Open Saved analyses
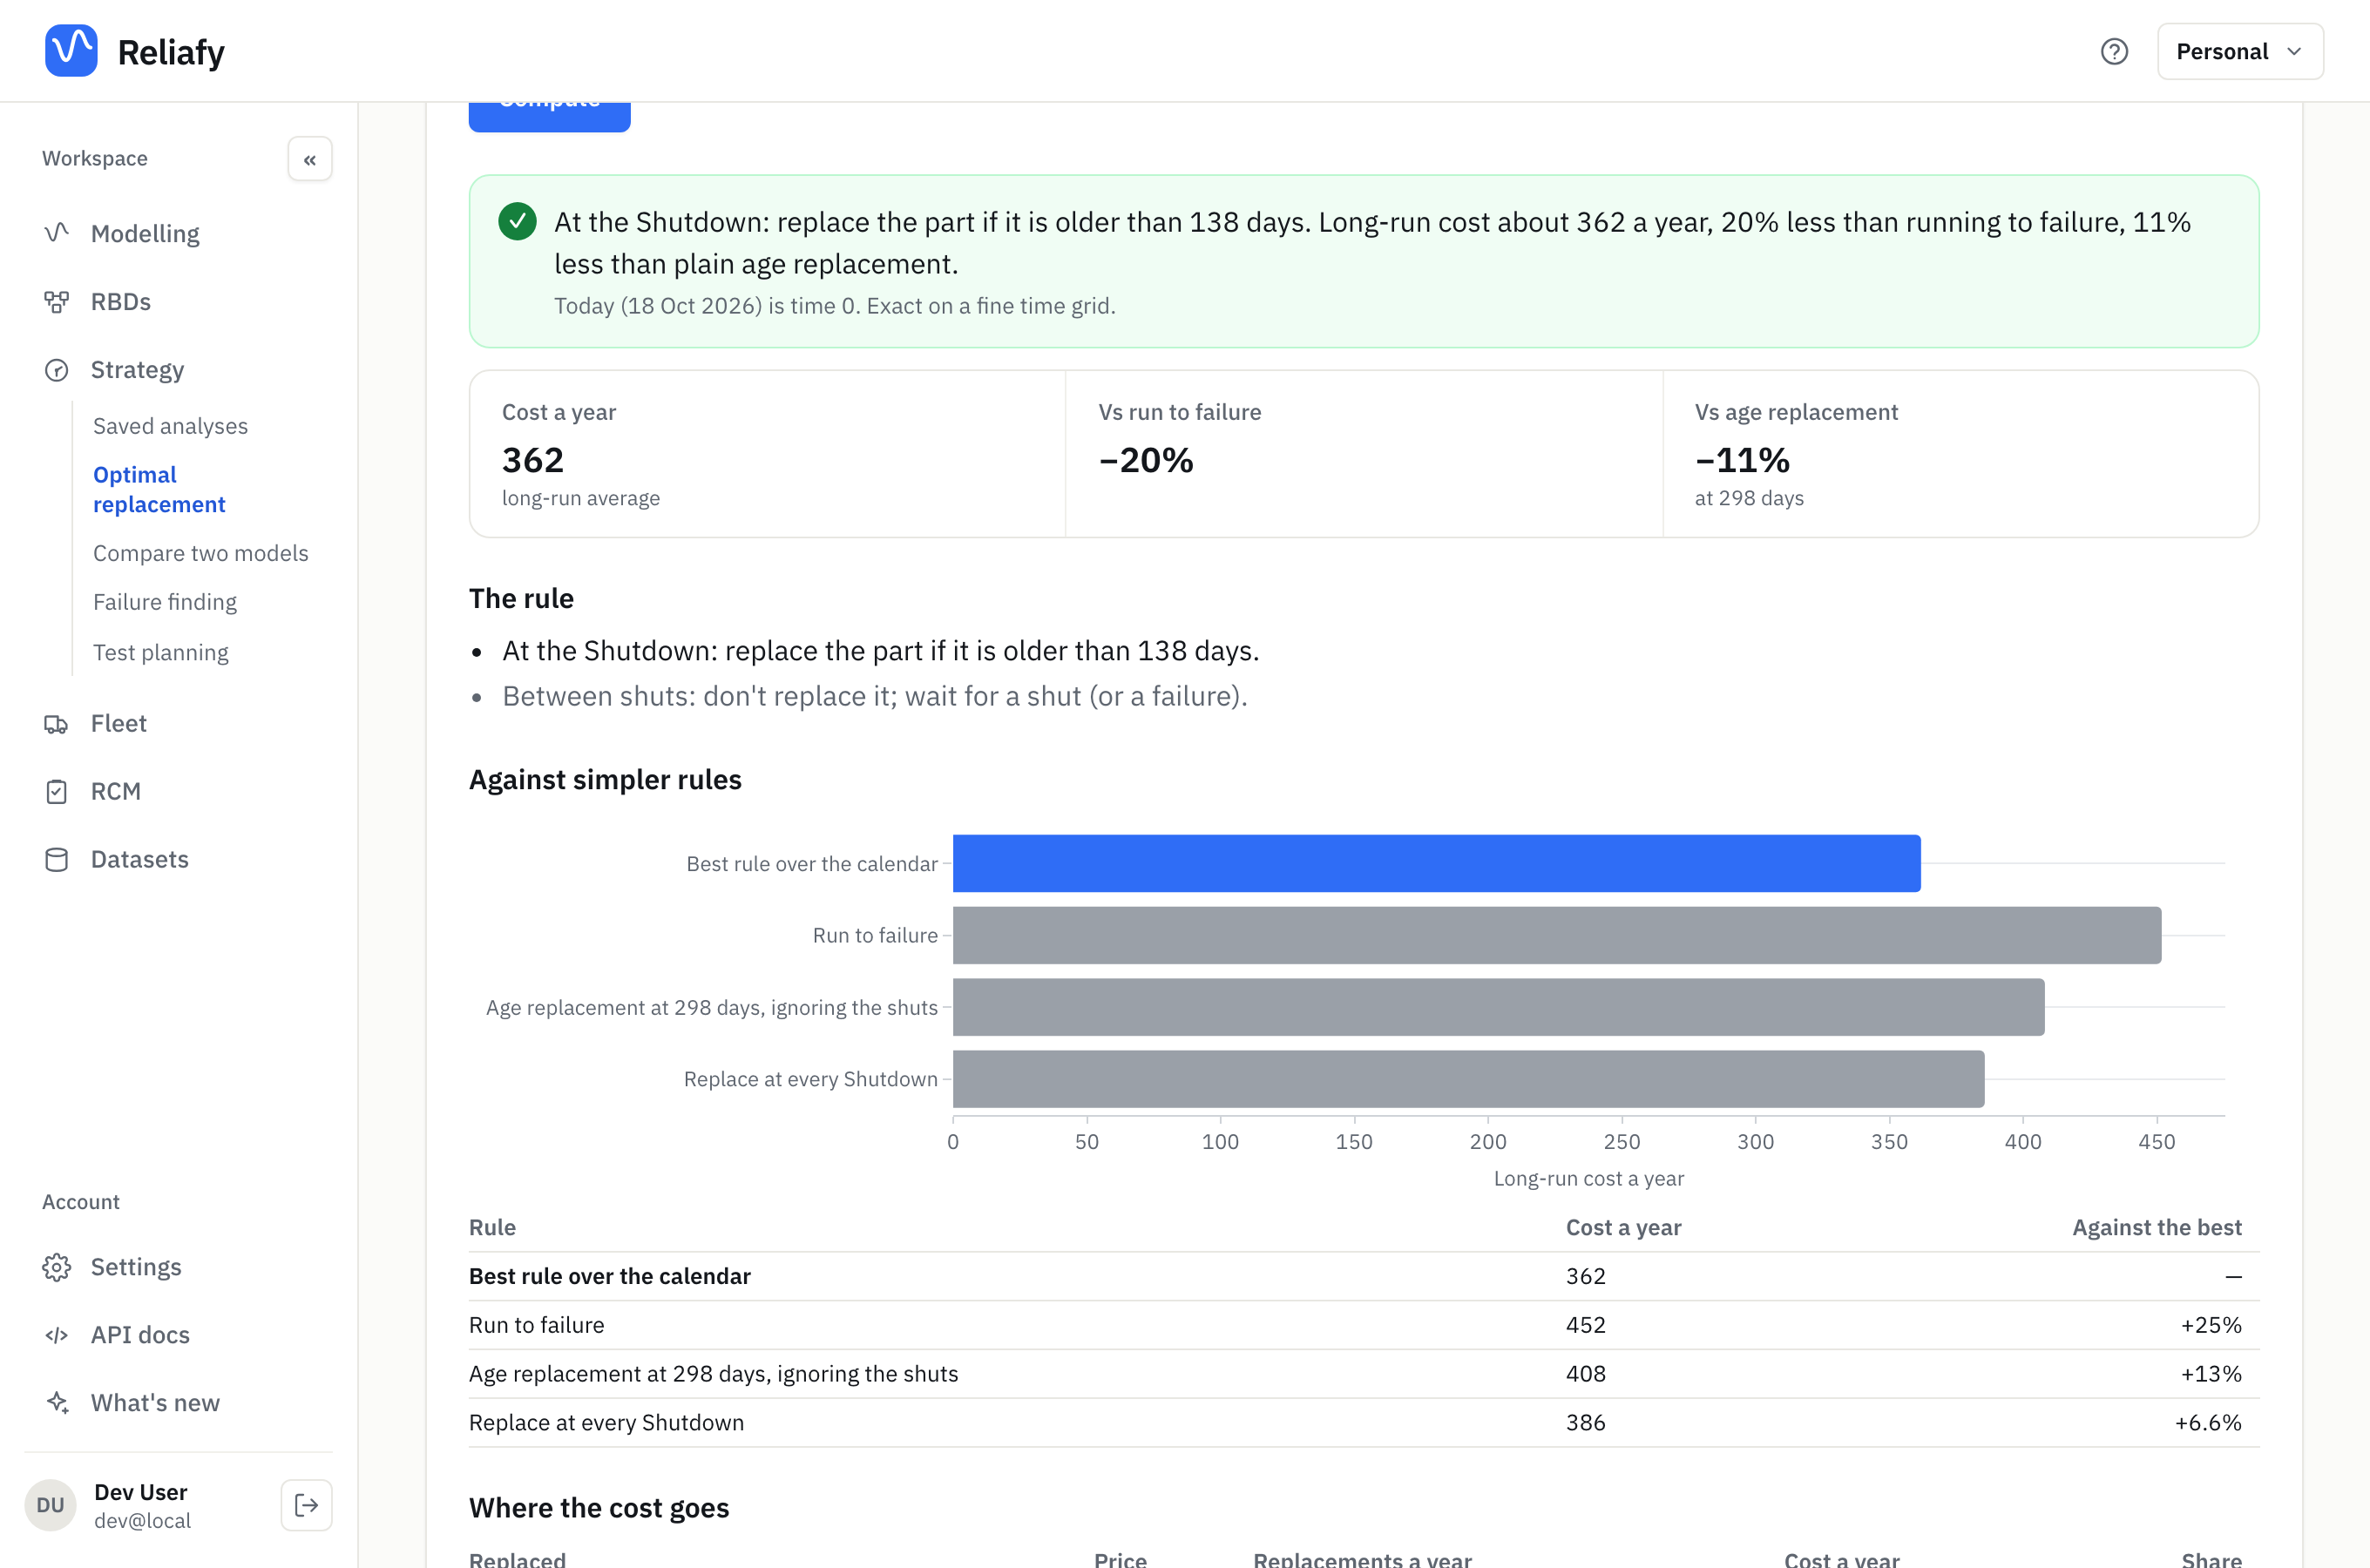Viewport: 2370px width, 1568px height. (x=170, y=426)
